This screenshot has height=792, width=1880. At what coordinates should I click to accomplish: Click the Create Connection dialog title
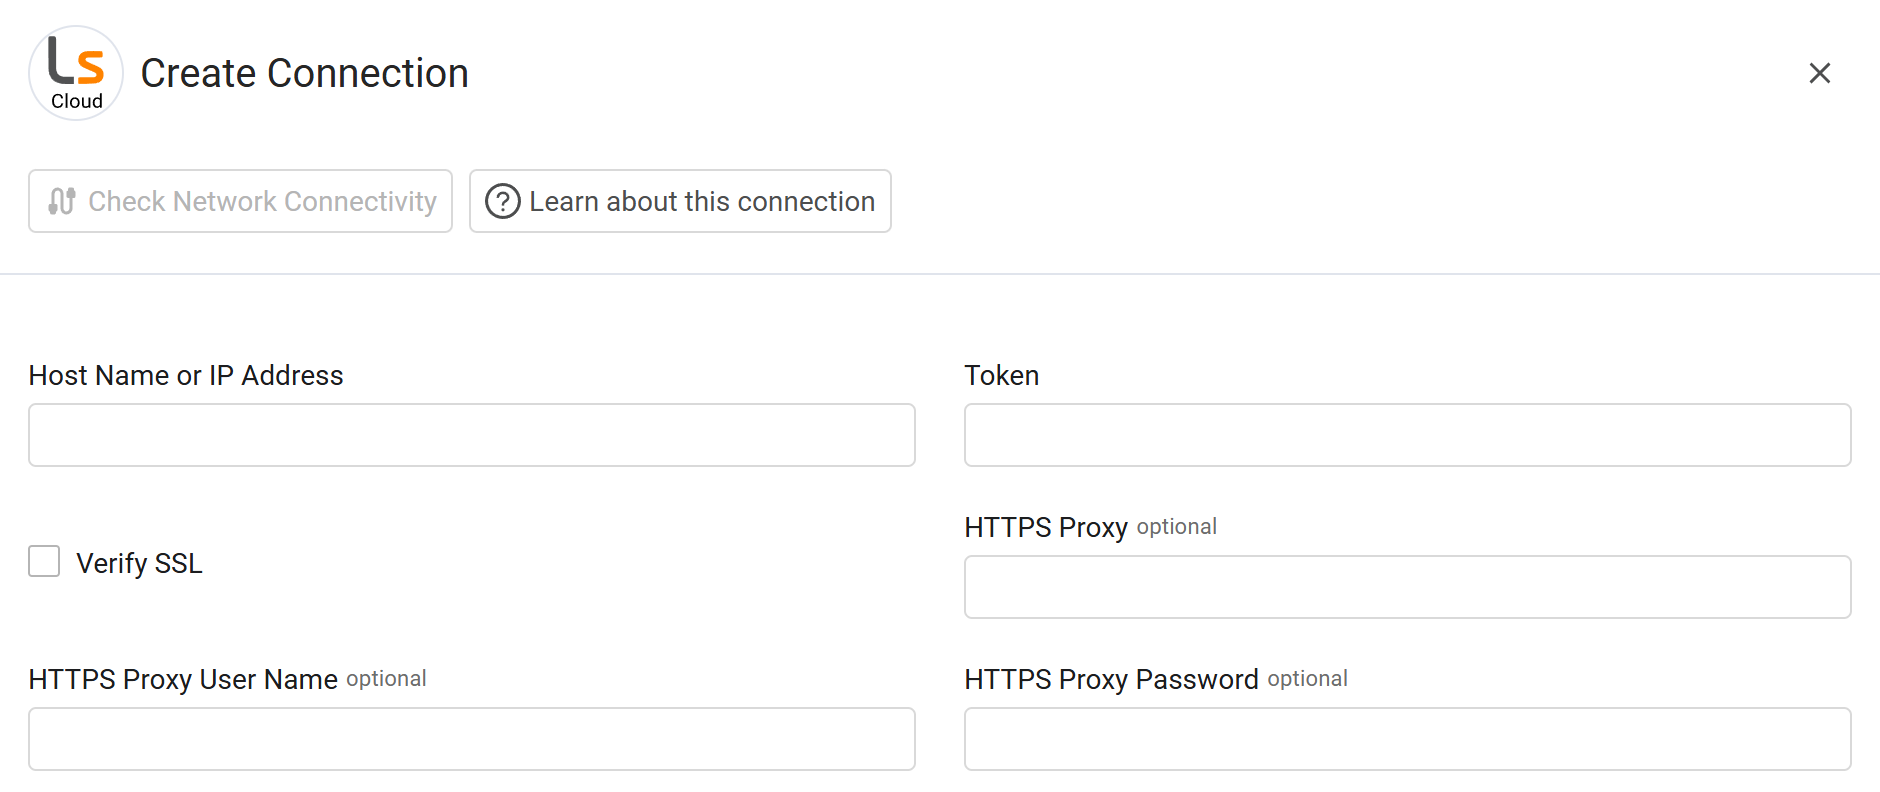(305, 72)
